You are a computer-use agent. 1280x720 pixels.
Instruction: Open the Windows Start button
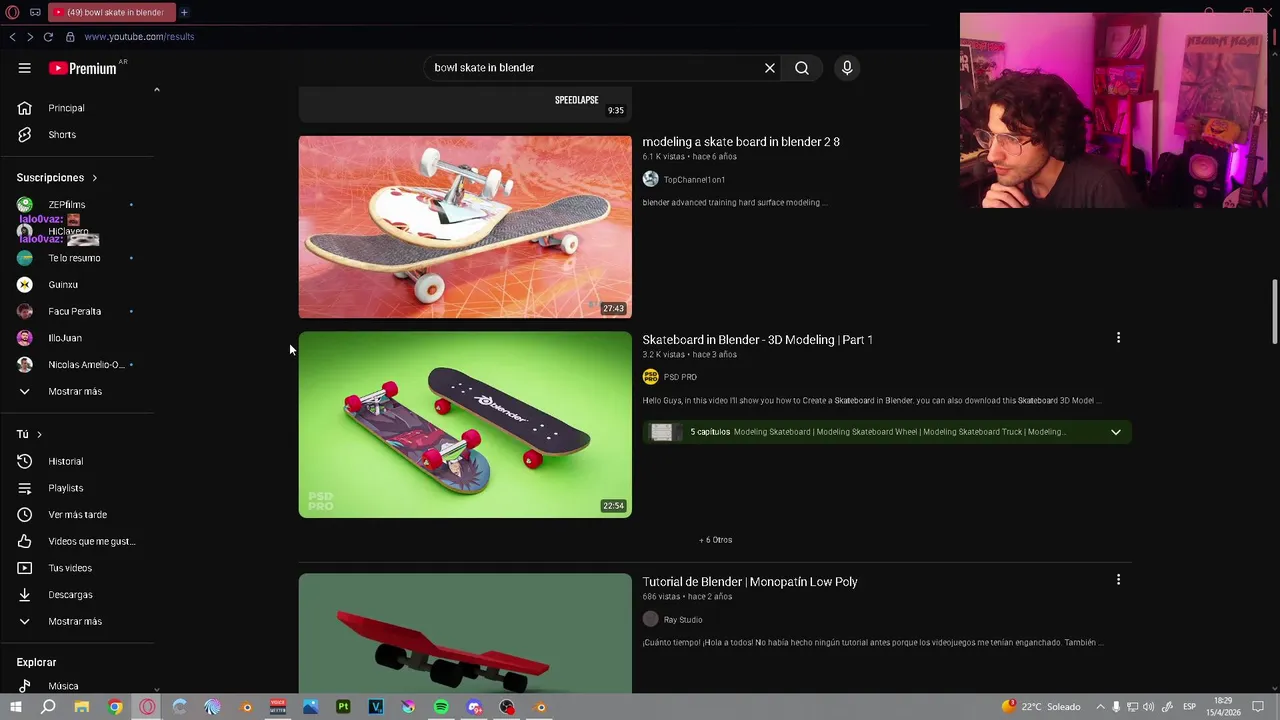(x=15, y=707)
